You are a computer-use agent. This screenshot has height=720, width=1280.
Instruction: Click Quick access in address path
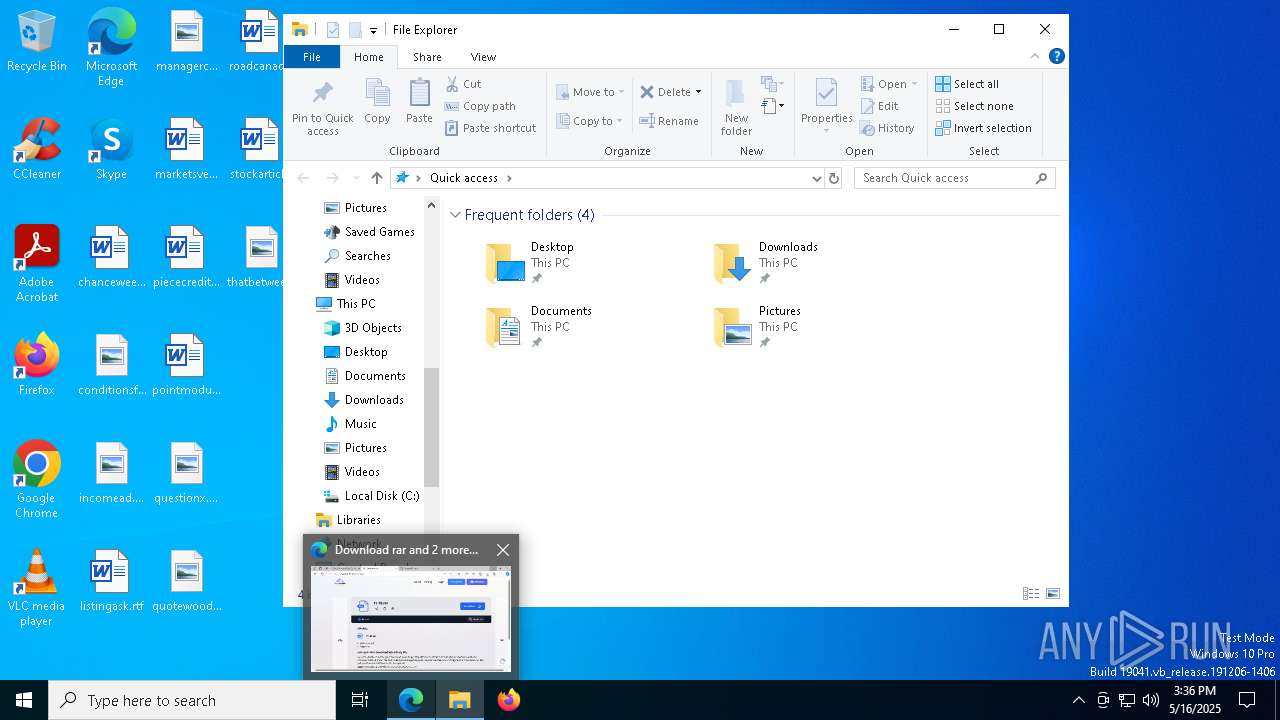tap(463, 178)
